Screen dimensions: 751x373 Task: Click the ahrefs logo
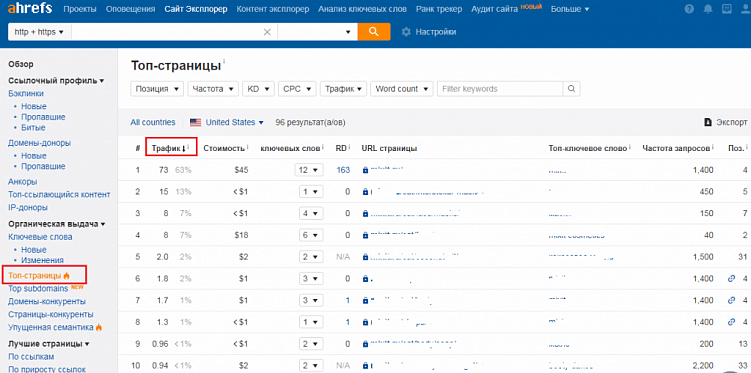[30, 8]
